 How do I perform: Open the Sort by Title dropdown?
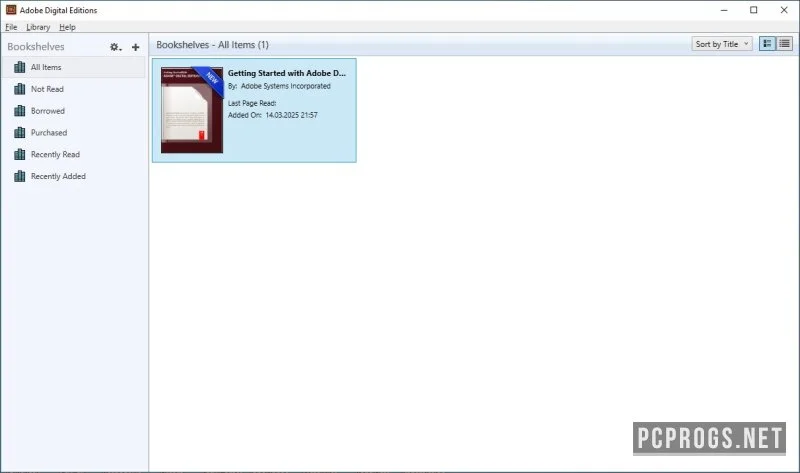721,44
